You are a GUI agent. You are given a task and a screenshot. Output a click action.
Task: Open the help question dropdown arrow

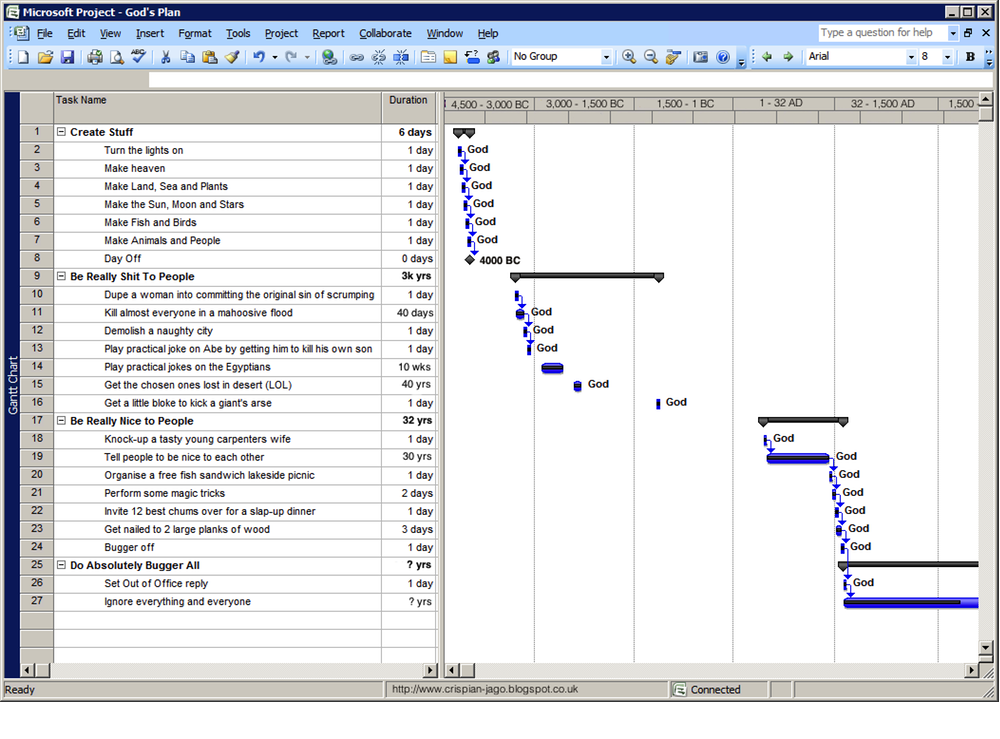953,33
